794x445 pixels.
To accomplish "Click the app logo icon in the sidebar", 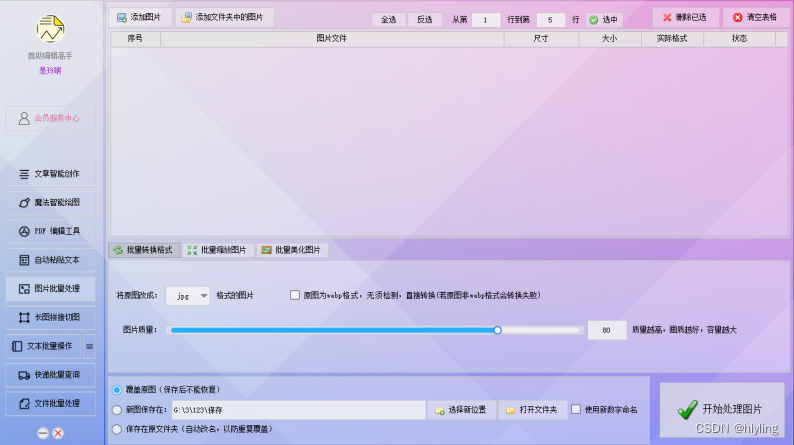I will tap(50, 28).
